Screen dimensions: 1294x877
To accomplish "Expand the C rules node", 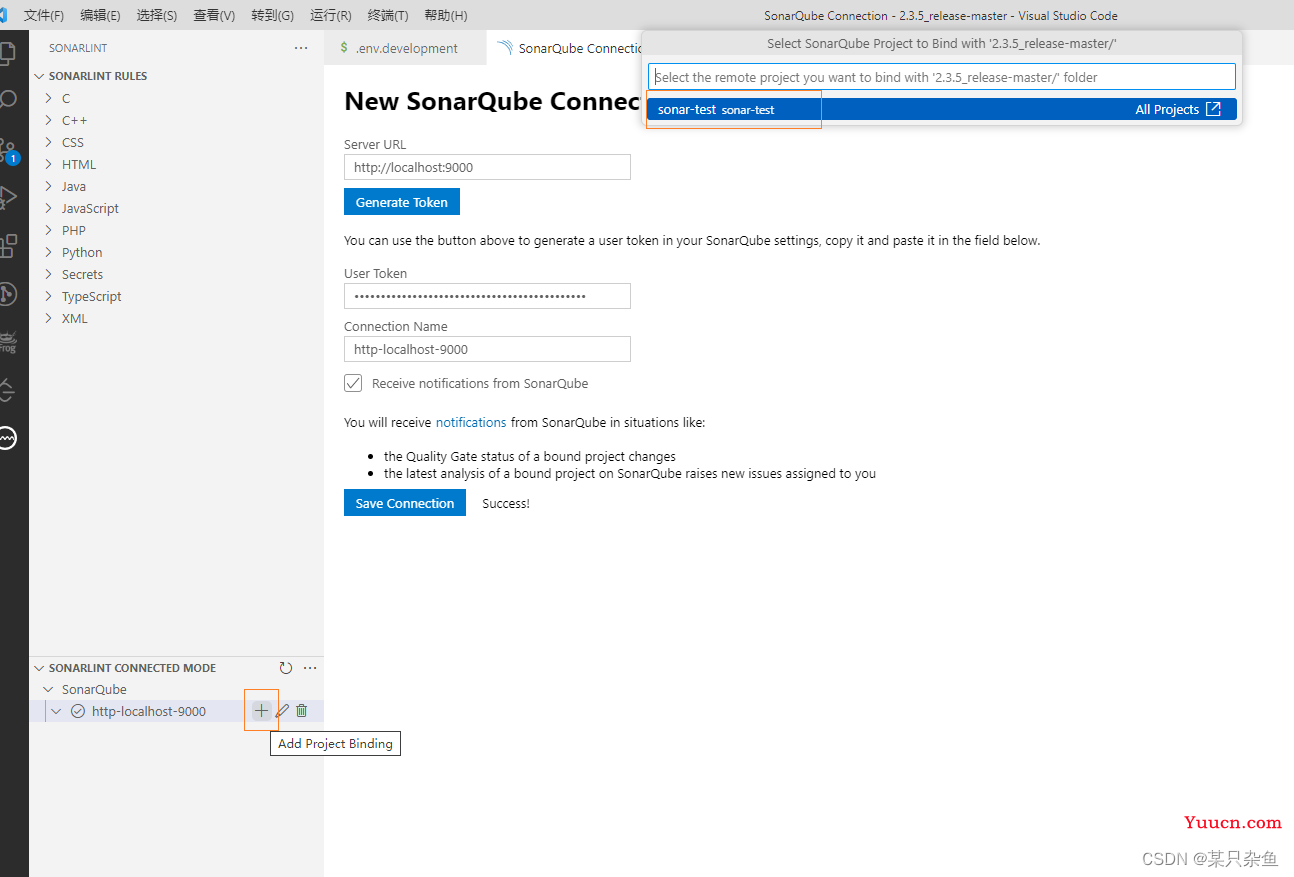I will (x=48, y=98).
